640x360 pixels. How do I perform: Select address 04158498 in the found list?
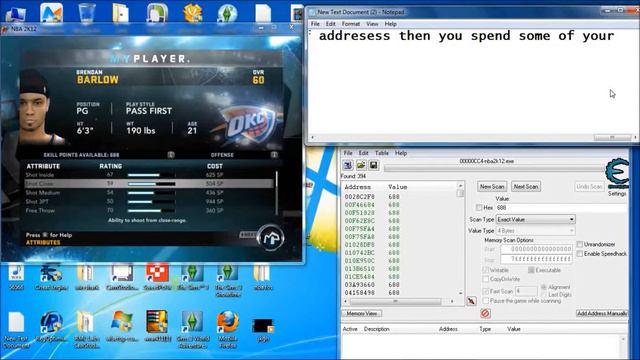372,293
